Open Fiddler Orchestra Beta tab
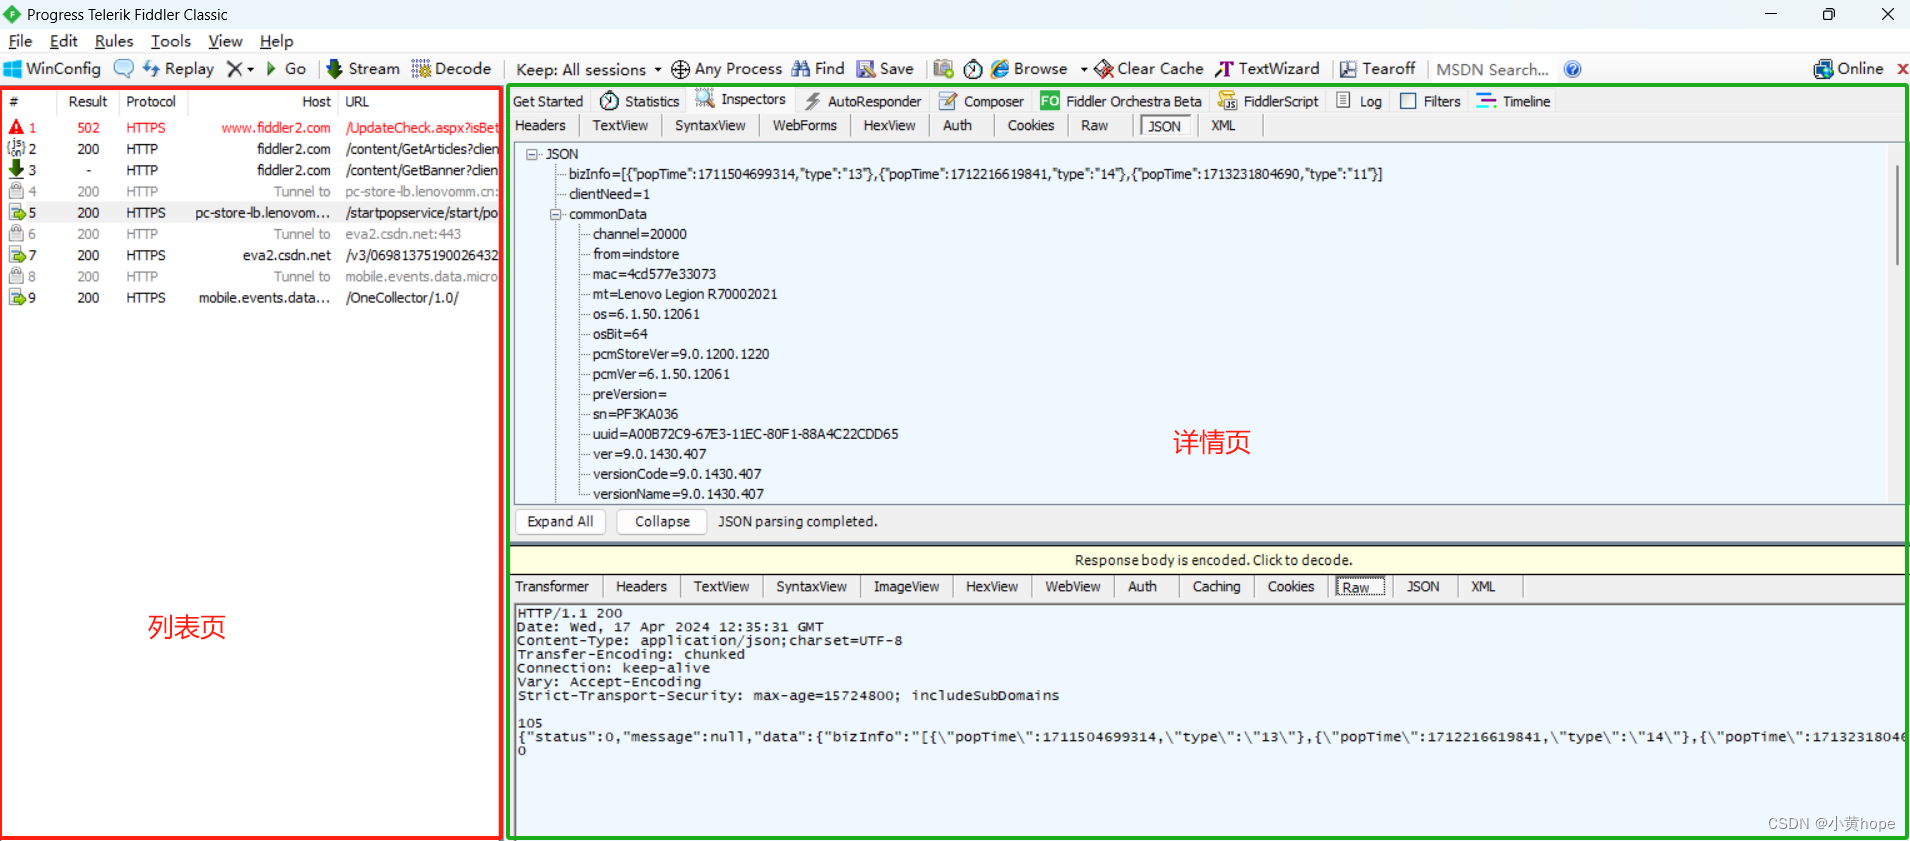1910x841 pixels. 1121,101
